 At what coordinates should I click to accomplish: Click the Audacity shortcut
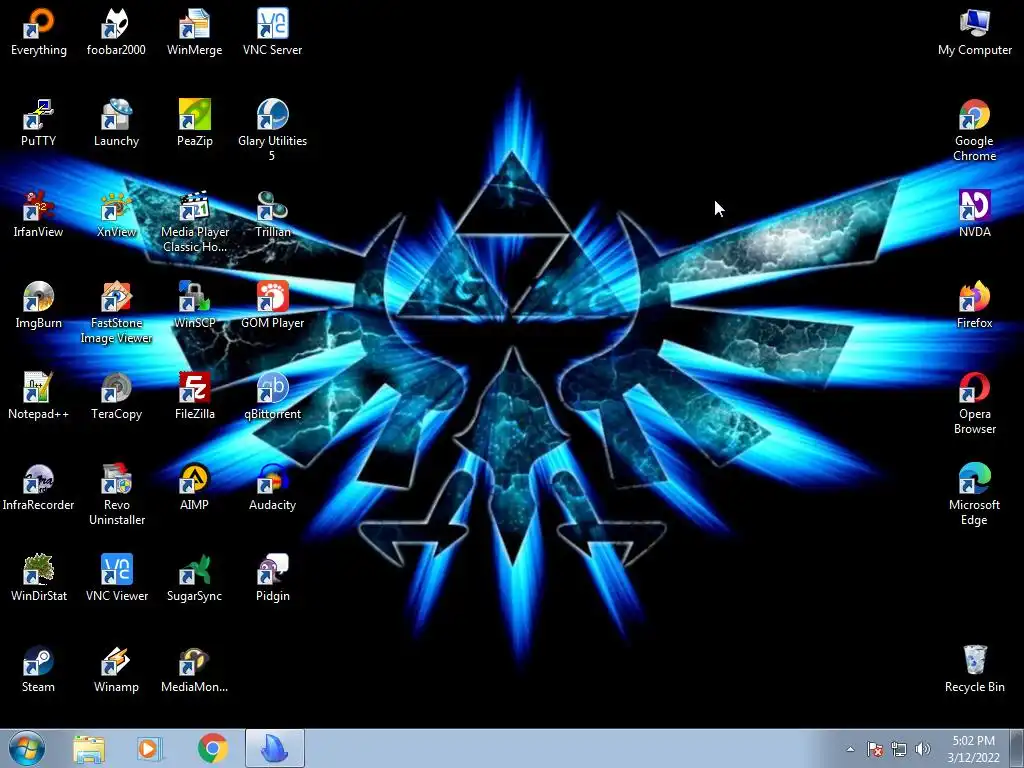pyautogui.click(x=272, y=487)
